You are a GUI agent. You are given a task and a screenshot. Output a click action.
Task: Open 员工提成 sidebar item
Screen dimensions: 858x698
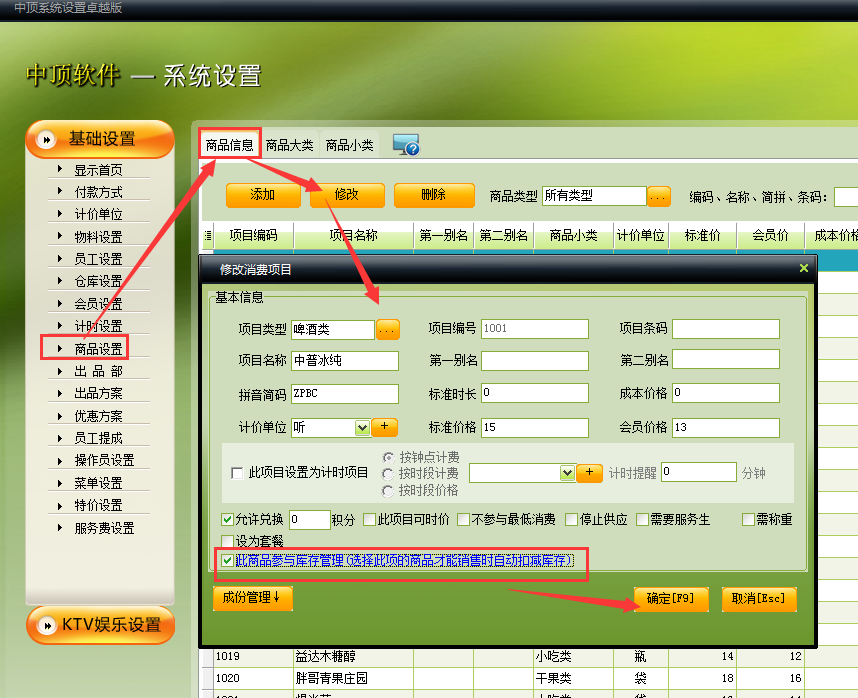click(98, 438)
